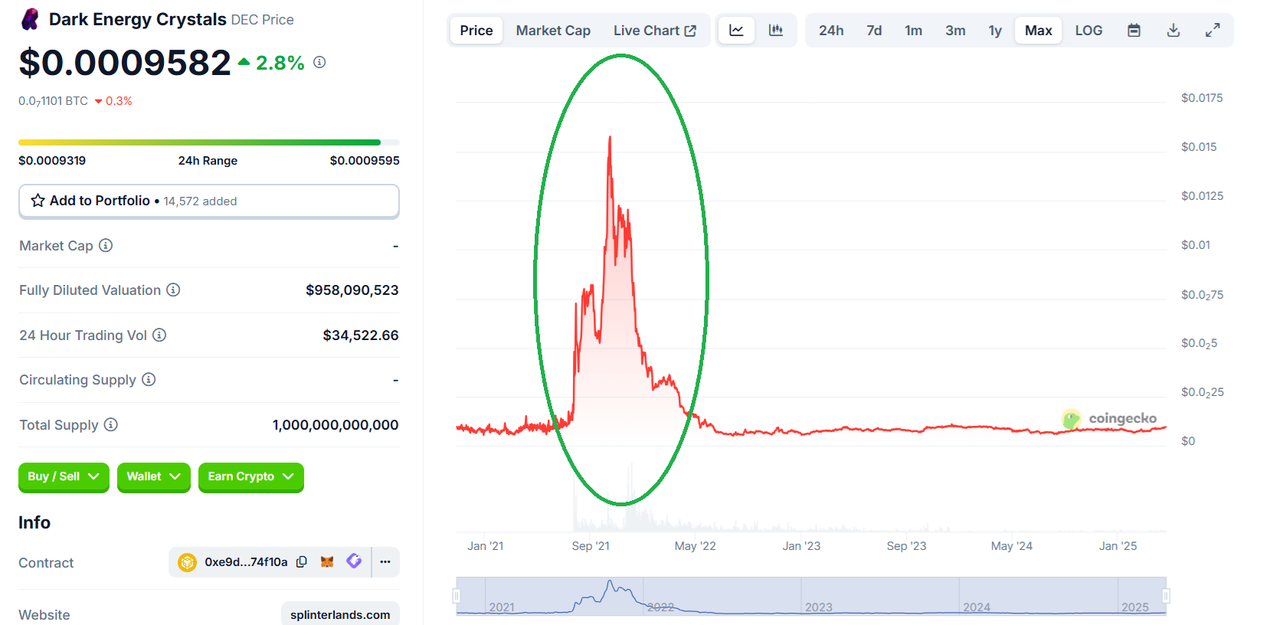This screenshot has width=1280, height=625.
Task: Click the purple icon next to MetaMask fox
Action: [353, 562]
